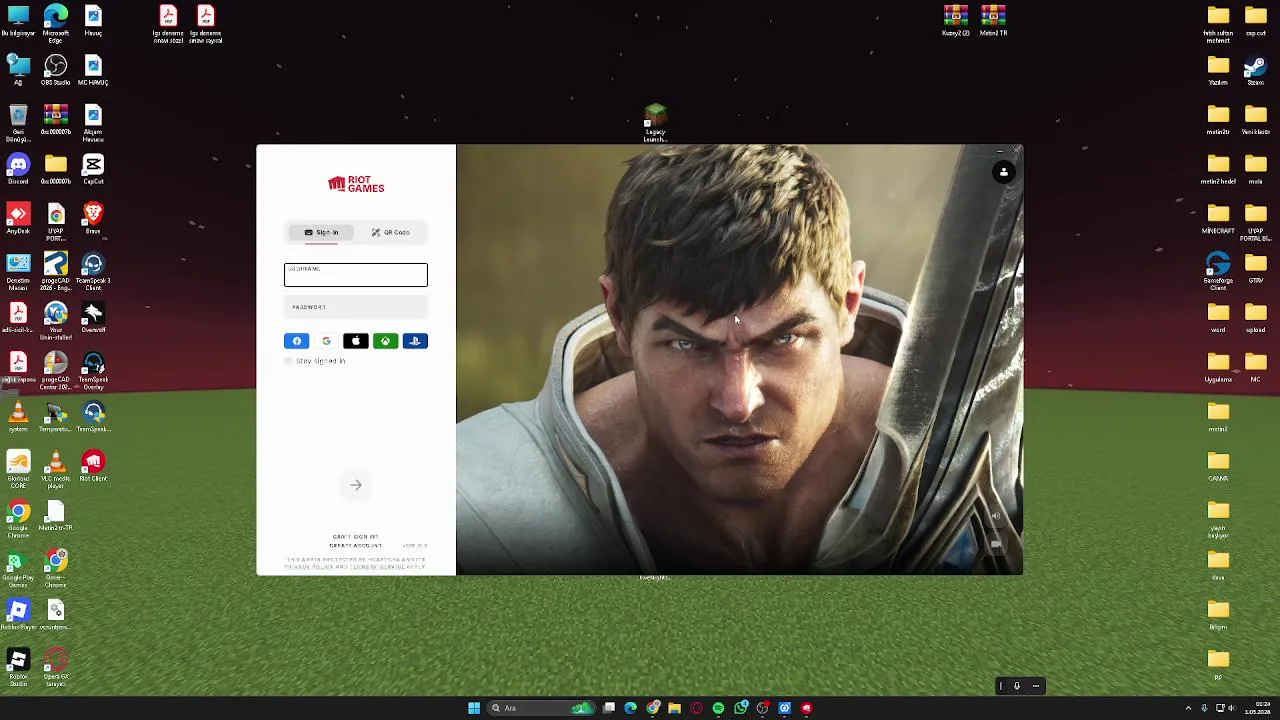Select the VLC media player desktop icon

click(x=56, y=470)
